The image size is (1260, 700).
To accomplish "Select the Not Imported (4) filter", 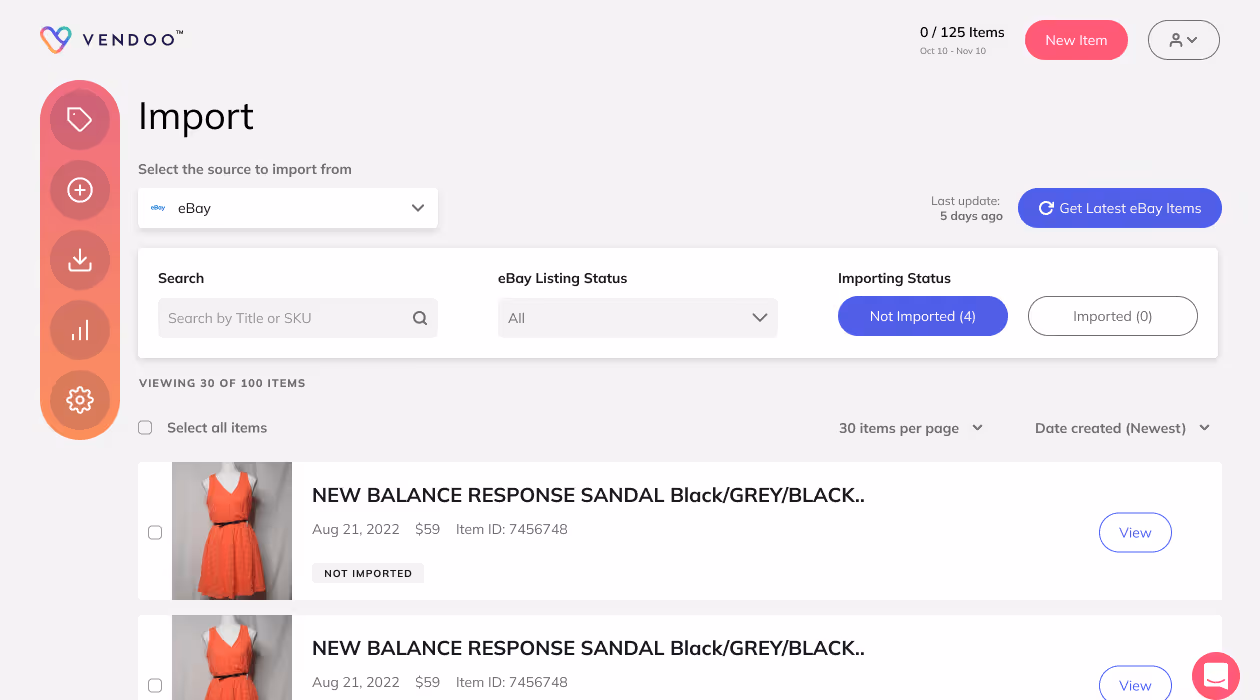I will [923, 316].
